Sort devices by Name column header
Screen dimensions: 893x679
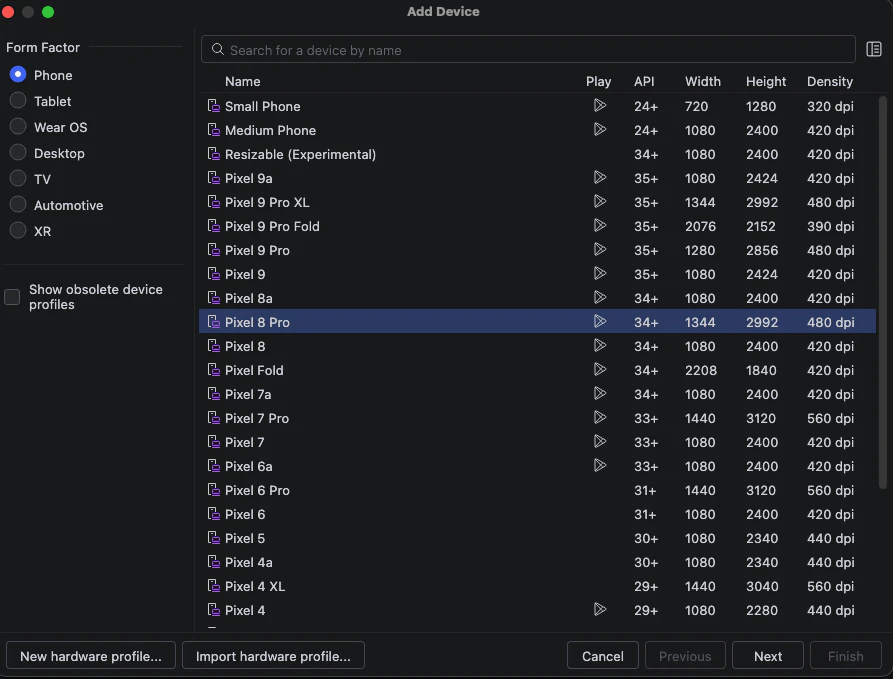(243, 81)
